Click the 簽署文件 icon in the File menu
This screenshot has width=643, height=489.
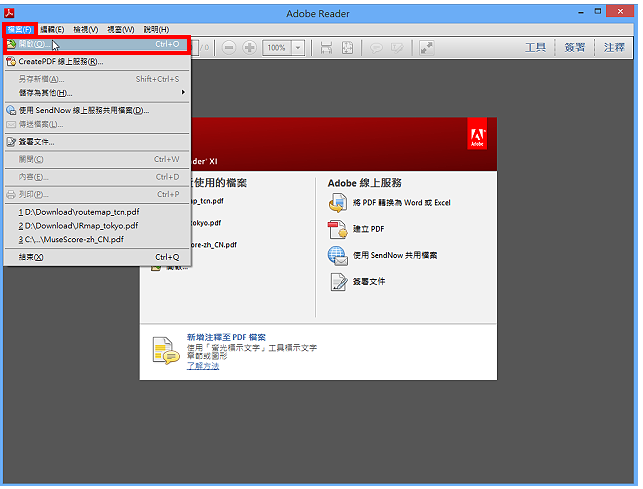click(11, 142)
